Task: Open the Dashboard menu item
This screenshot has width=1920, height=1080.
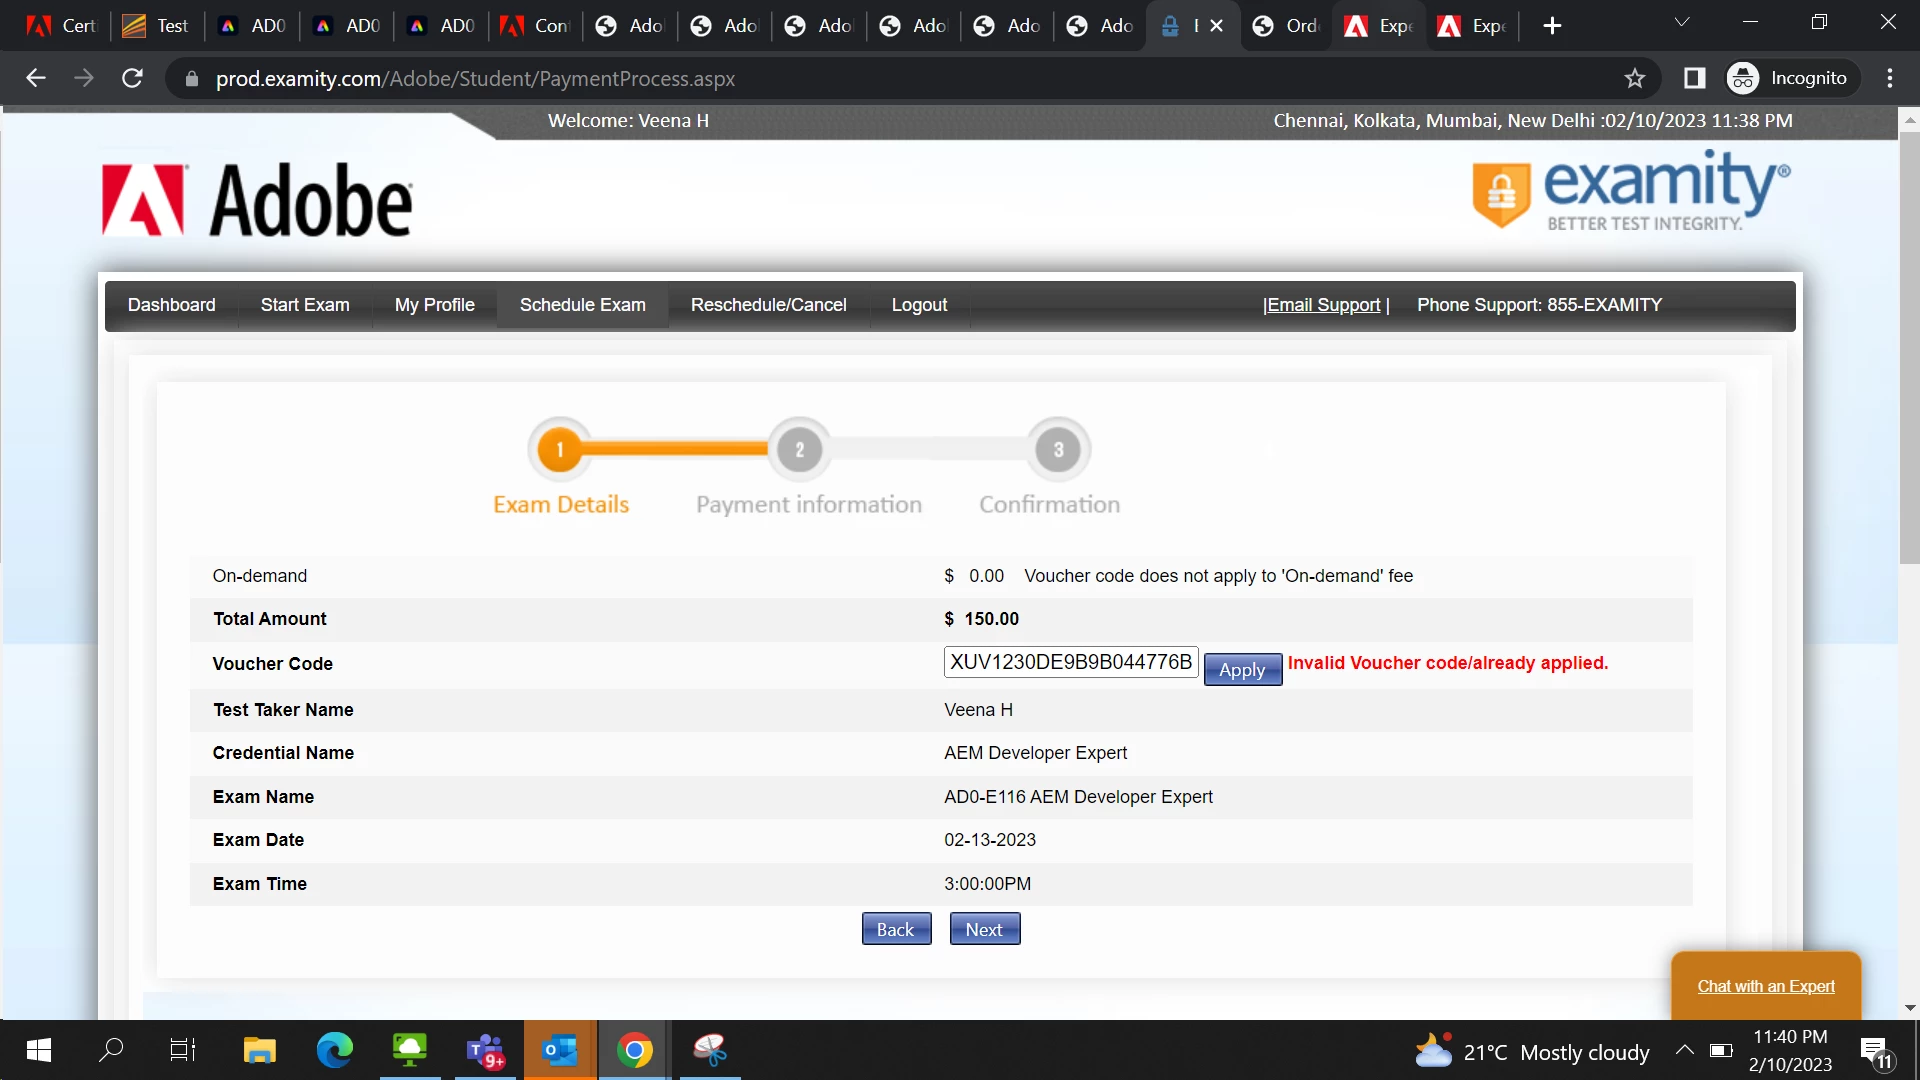Action: click(x=171, y=305)
